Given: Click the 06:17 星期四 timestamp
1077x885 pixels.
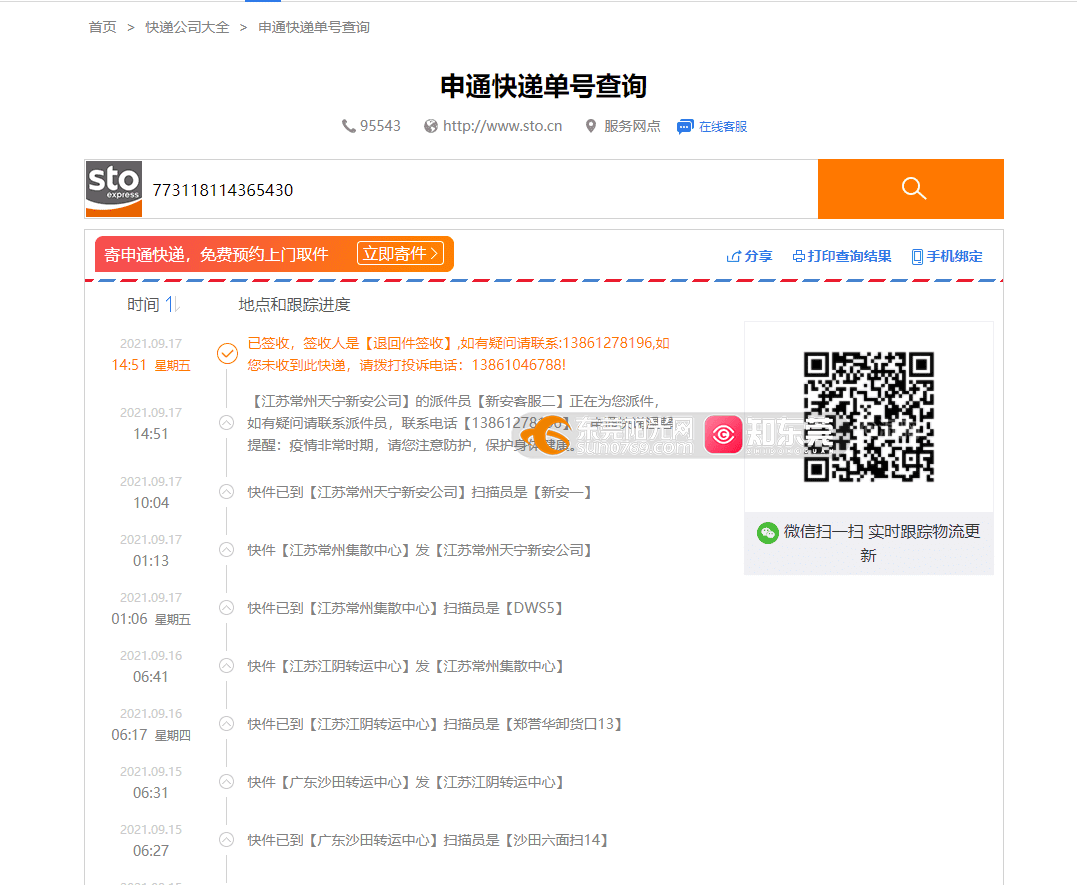Looking at the screenshot, I should pyautogui.click(x=151, y=735).
